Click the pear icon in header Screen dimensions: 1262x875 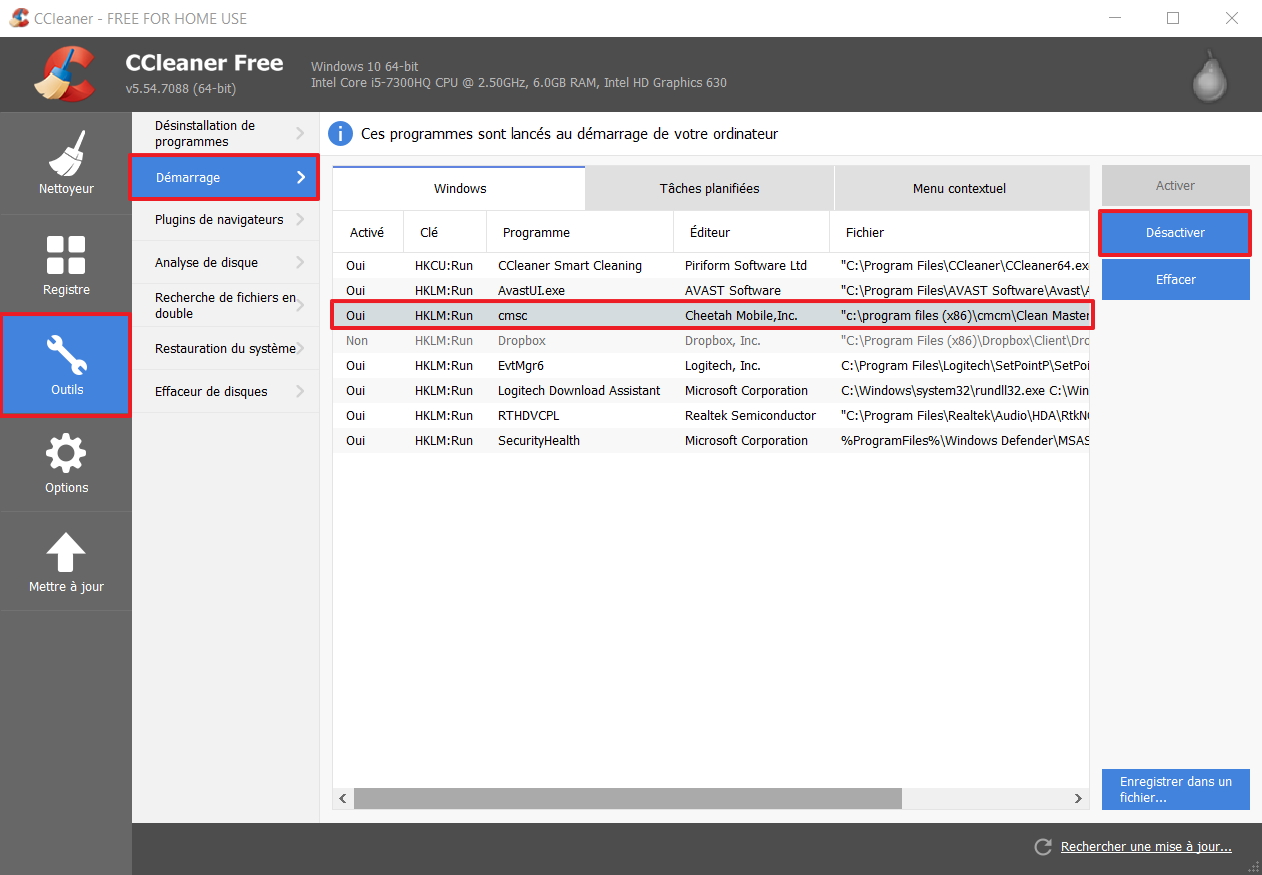(1212, 75)
